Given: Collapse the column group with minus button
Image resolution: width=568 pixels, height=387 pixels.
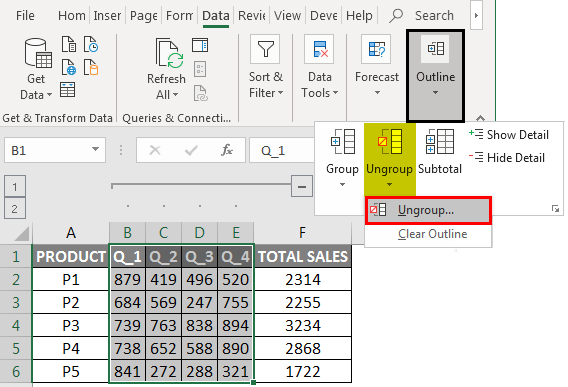Looking at the screenshot, I should coord(302,186).
